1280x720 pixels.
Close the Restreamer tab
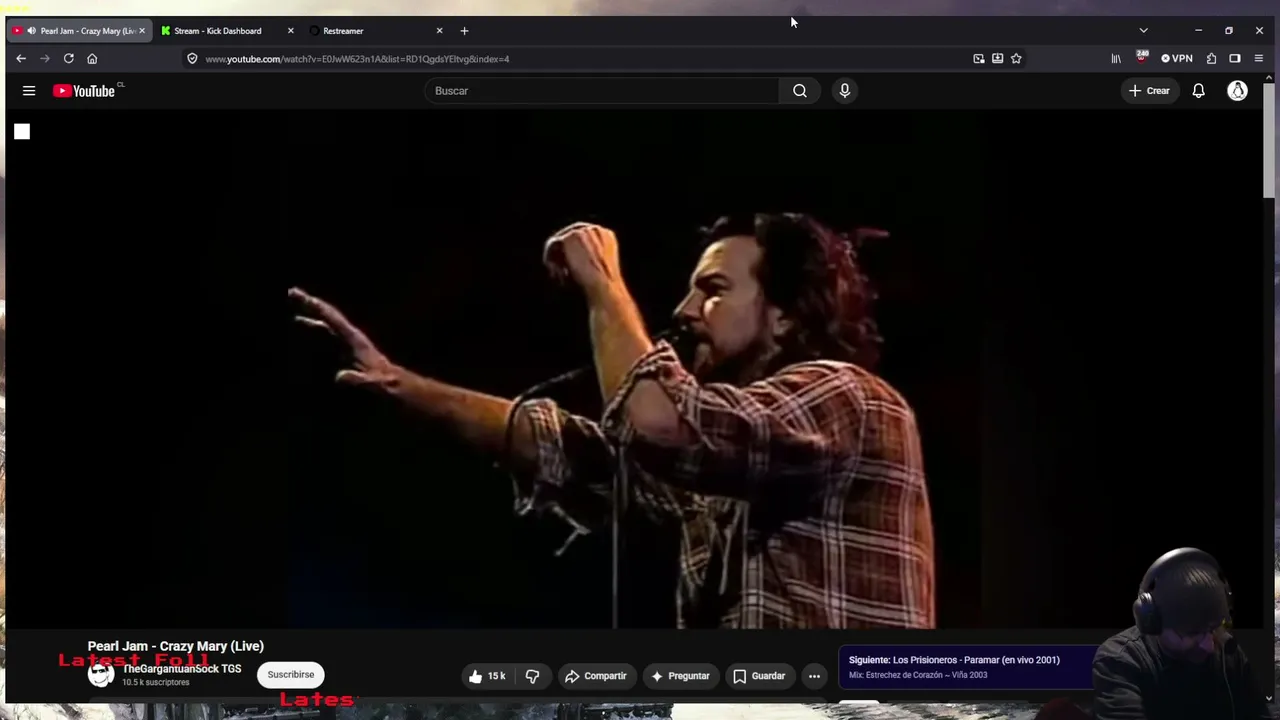(x=439, y=31)
